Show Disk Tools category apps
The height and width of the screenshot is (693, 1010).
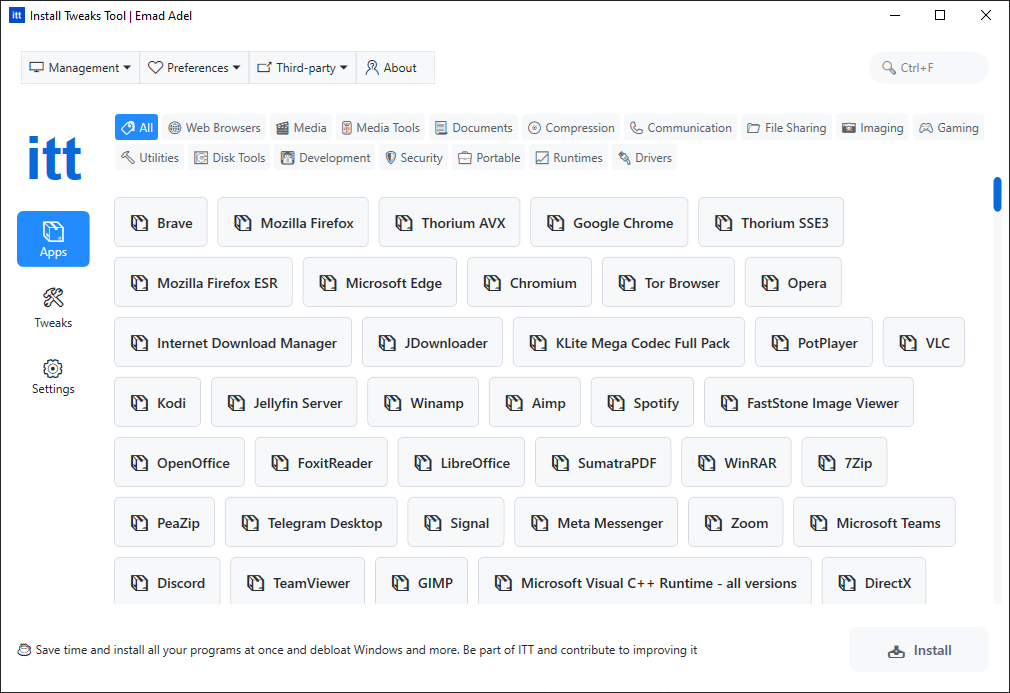[230, 158]
